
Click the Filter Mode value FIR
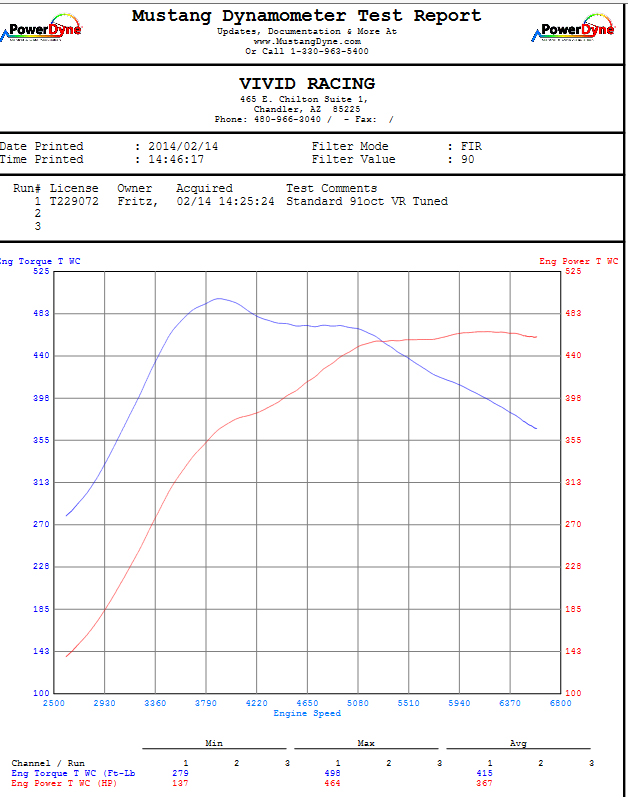[470, 146]
